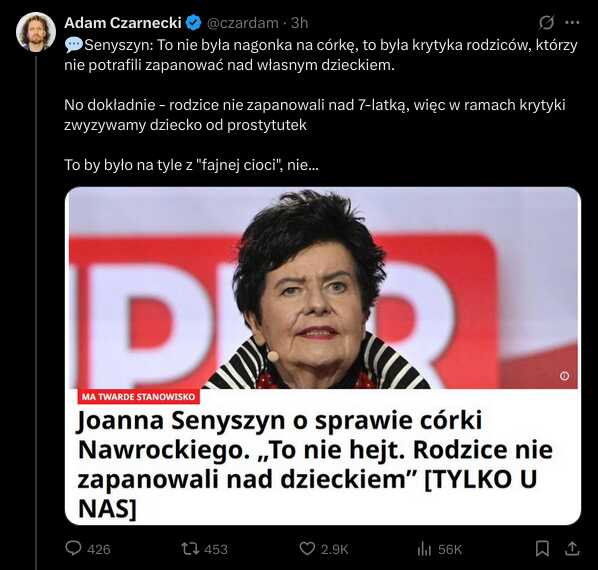The height and width of the screenshot is (570, 598).
Task: Click the Grok explain icon
Action: (546, 22)
